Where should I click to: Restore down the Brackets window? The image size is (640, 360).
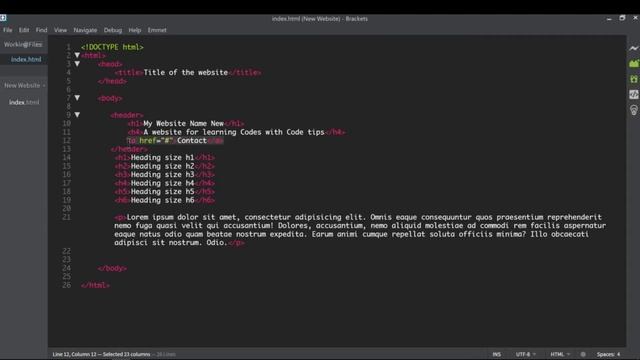(x=622, y=18)
